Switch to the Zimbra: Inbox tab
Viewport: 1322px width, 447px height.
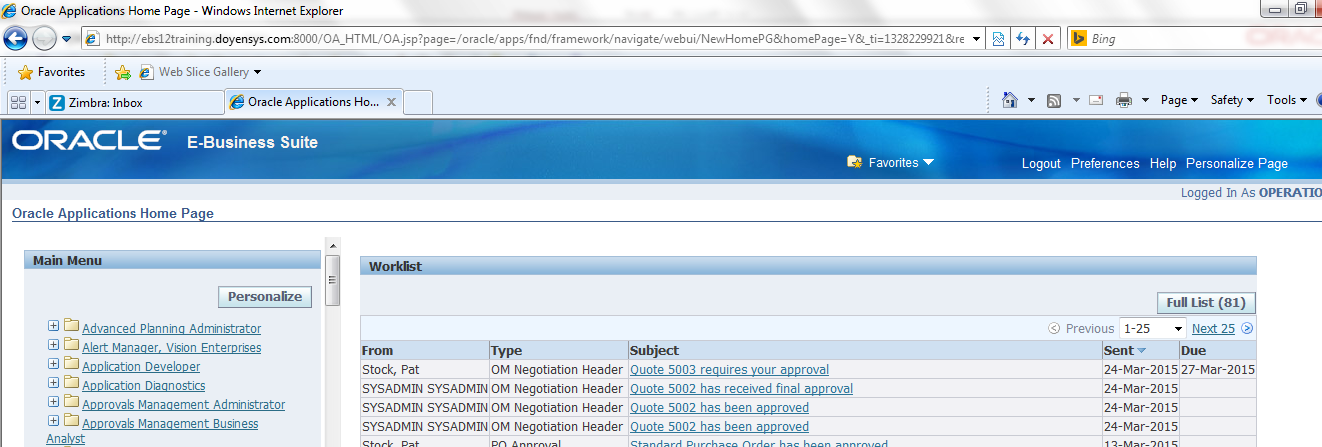(135, 102)
